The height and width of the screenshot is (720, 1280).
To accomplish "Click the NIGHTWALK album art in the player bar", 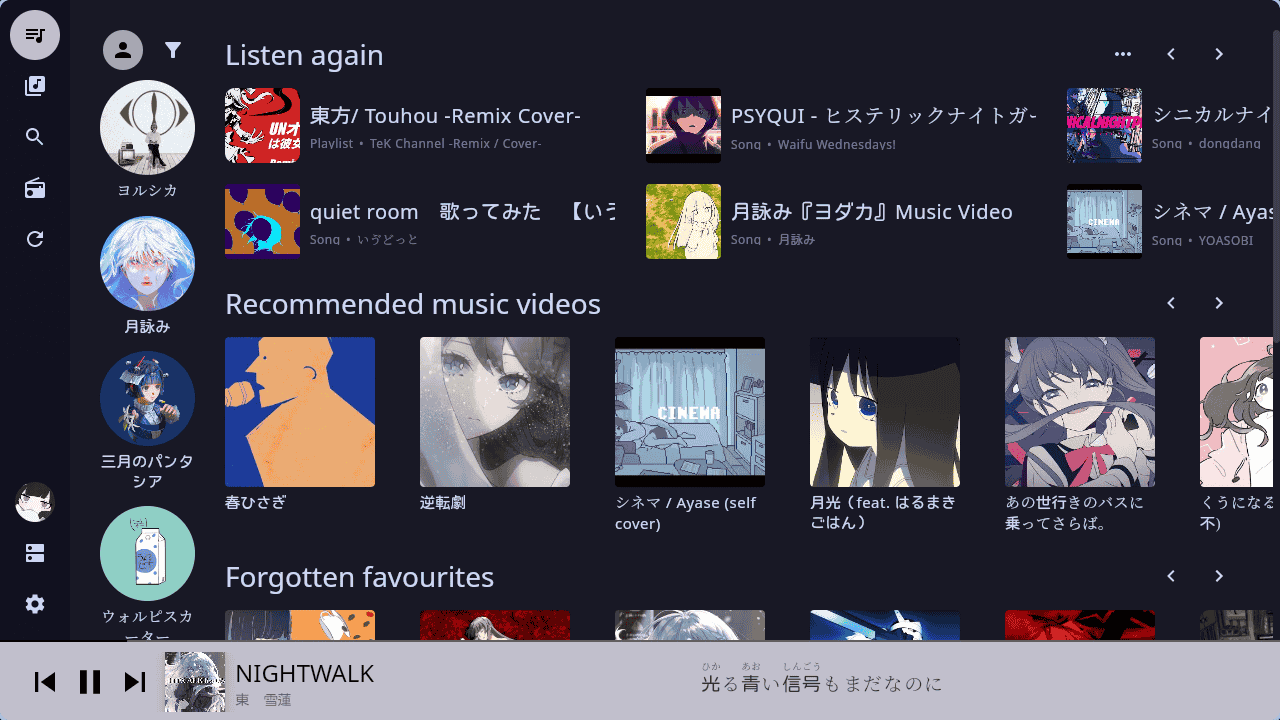I will [x=195, y=682].
